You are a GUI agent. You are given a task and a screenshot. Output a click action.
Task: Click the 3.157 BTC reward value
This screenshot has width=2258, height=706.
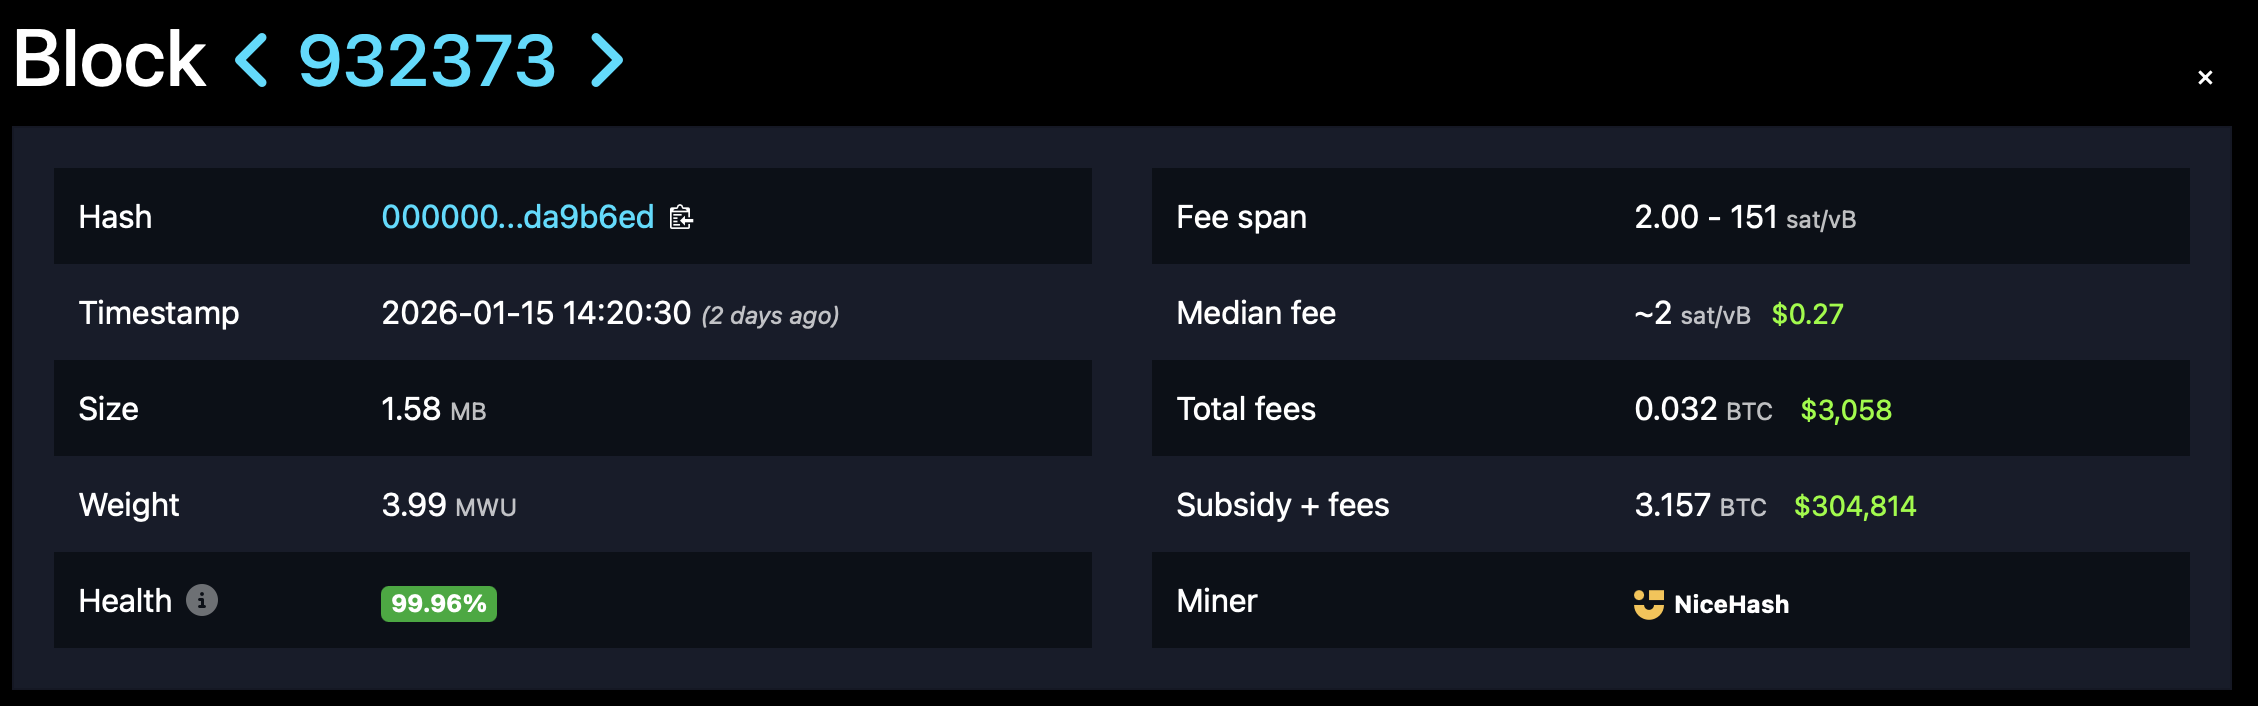point(1700,505)
